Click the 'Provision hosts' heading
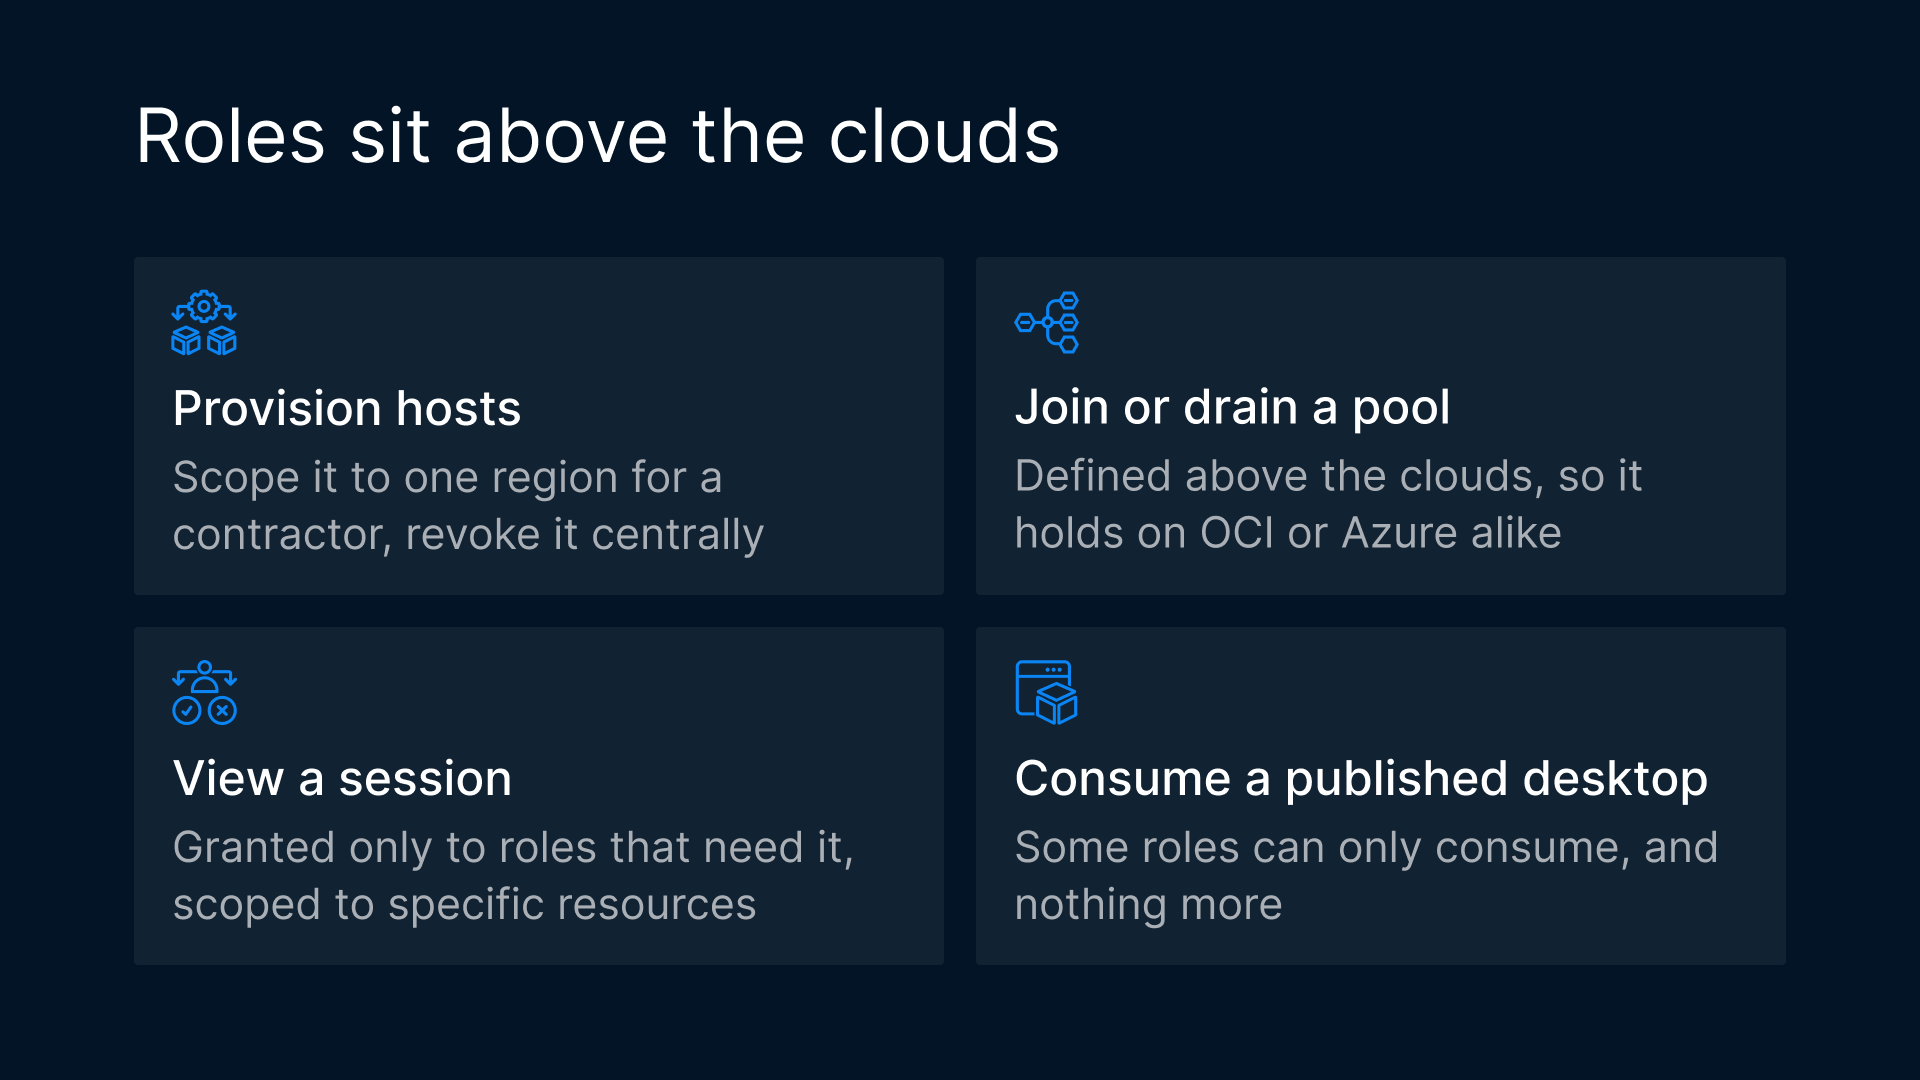 click(347, 408)
